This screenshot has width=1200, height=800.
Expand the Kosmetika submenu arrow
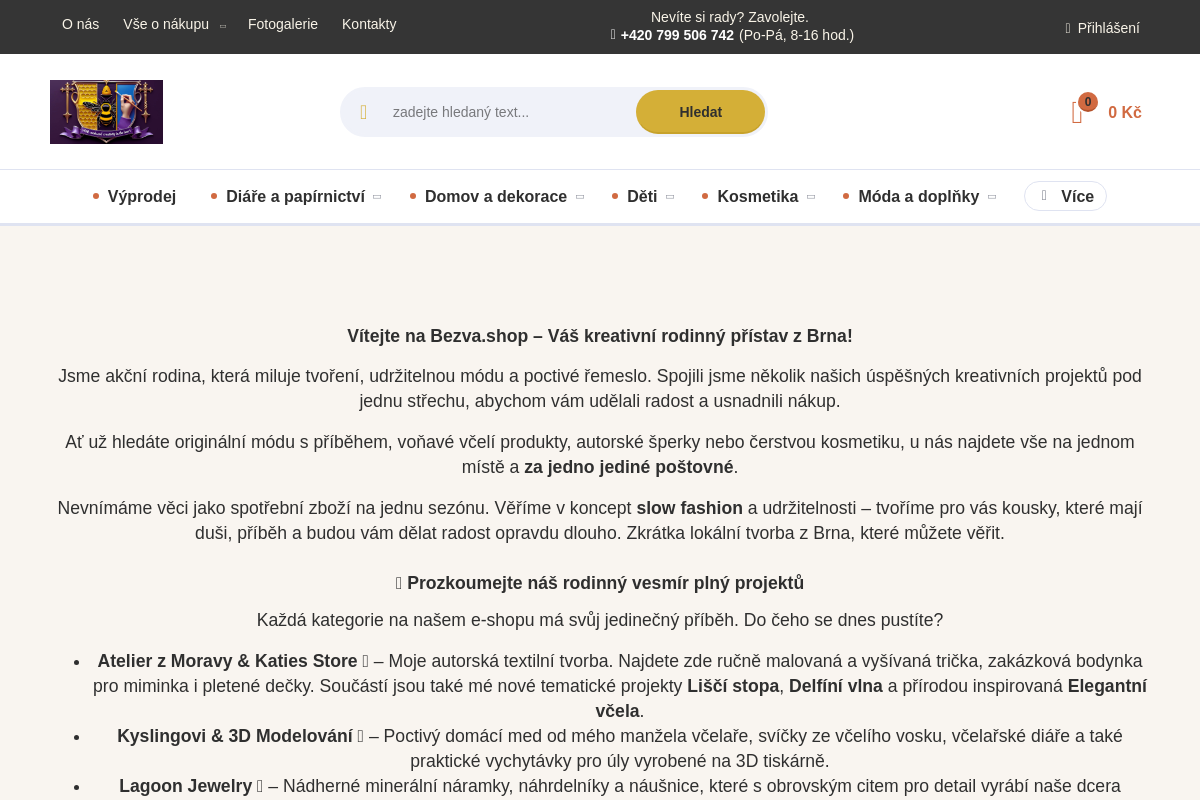pyautogui.click(x=811, y=197)
